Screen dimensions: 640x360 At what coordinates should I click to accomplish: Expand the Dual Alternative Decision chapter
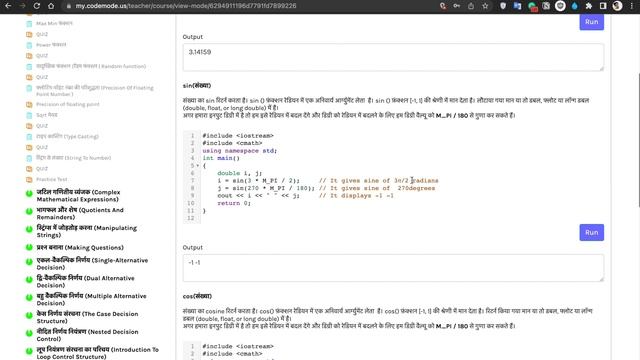click(x=85, y=282)
